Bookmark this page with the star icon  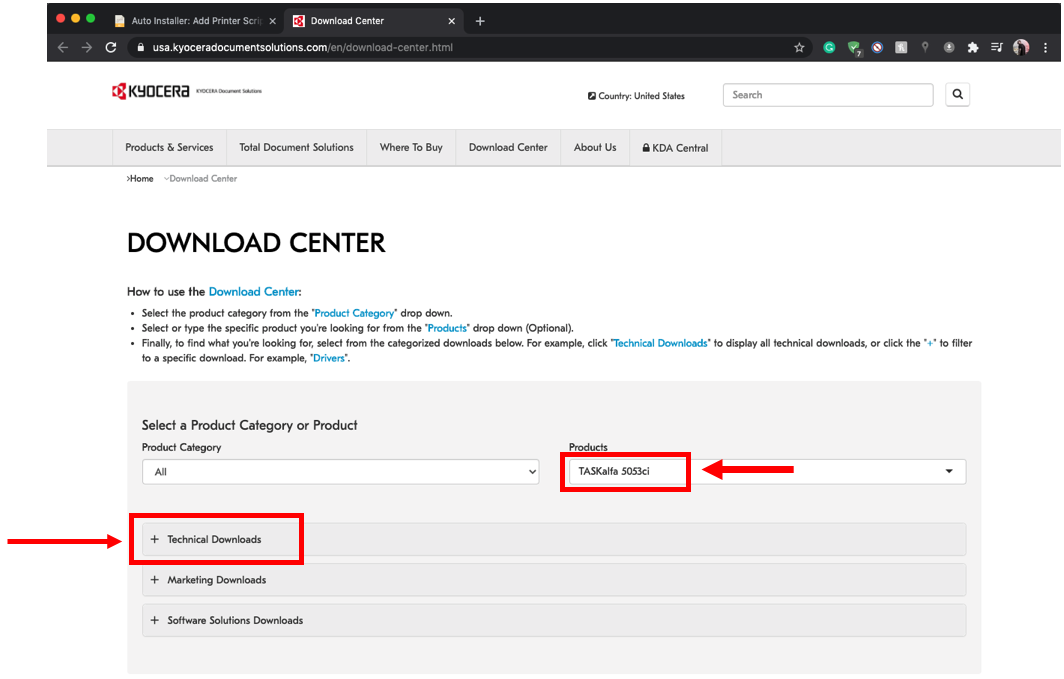coord(799,47)
